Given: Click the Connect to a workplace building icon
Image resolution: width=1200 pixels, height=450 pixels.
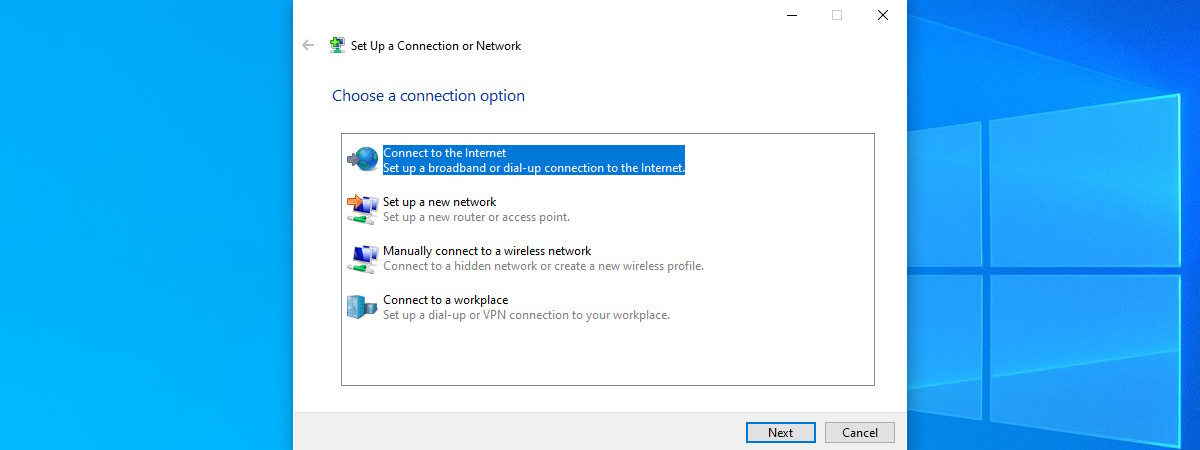Looking at the screenshot, I should 361,307.
